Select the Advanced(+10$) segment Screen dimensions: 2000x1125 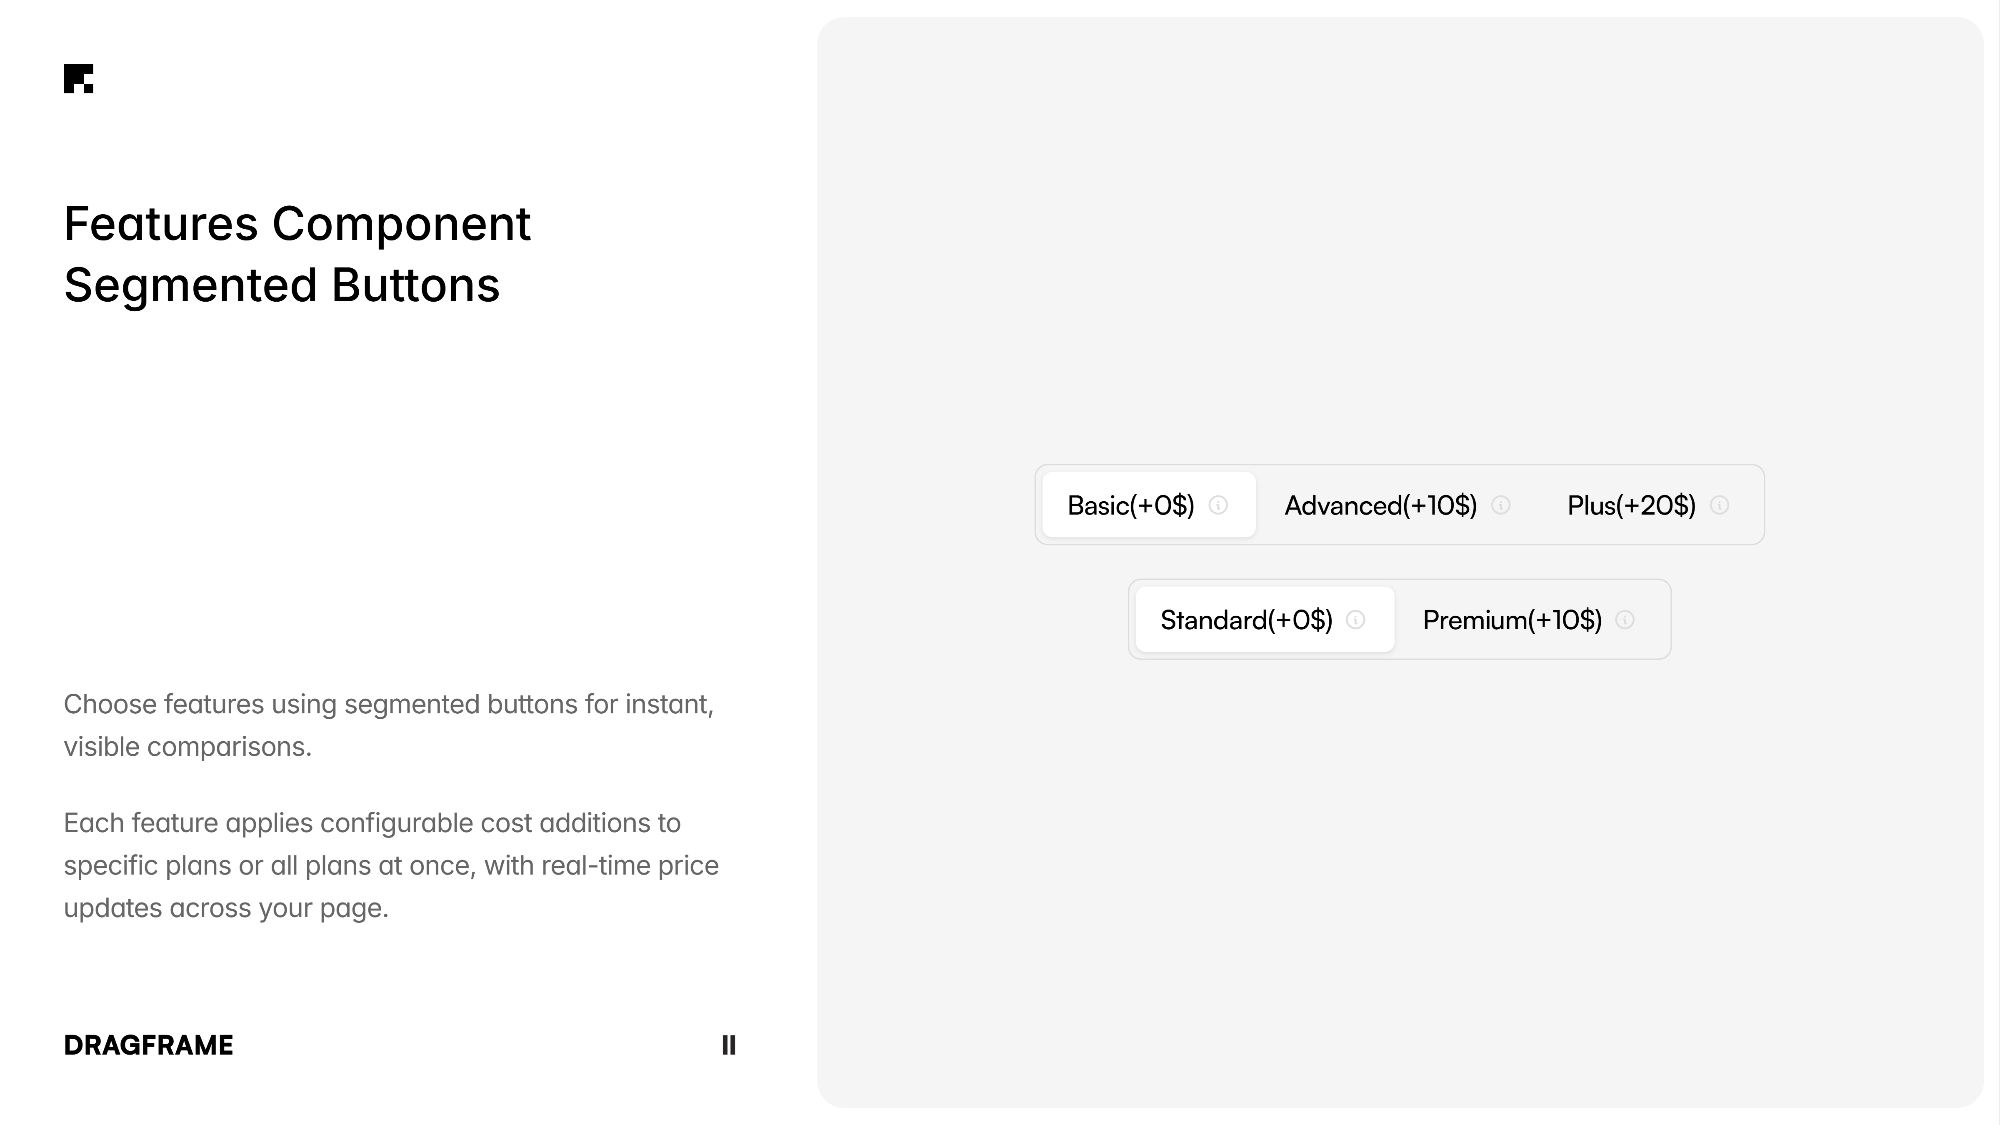point(1381,505)
